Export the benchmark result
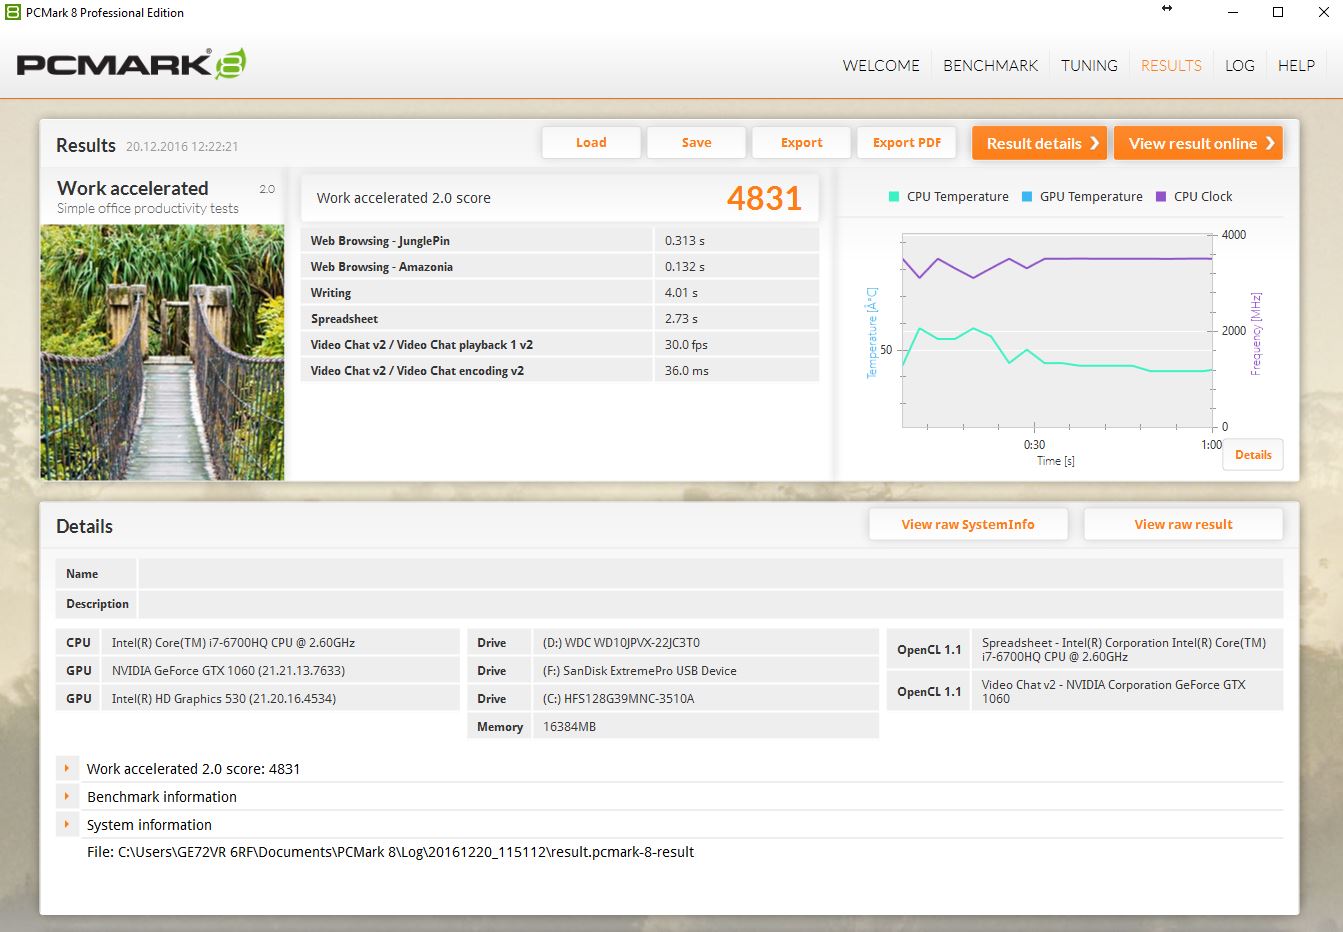Screen dimensions: 1343x932 pos(801,142)
